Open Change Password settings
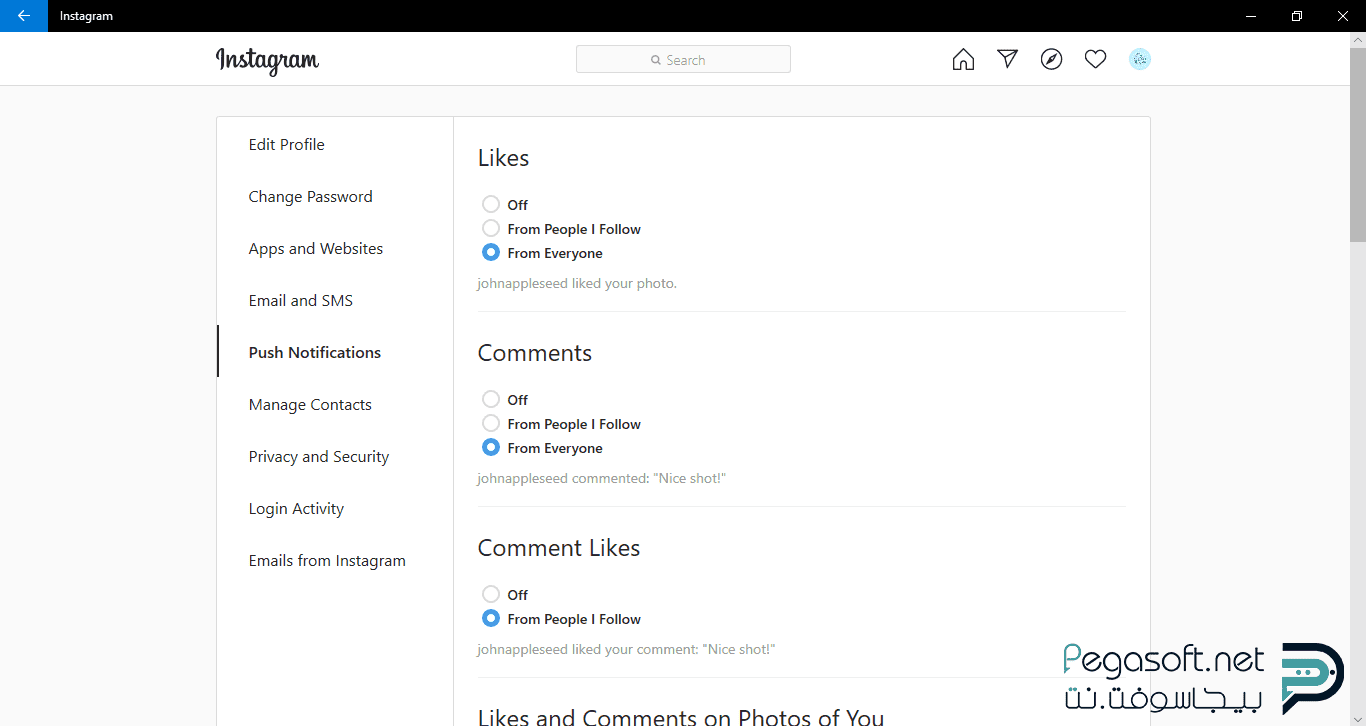The height and width of the screenshot is (726, 1366). 335,196
